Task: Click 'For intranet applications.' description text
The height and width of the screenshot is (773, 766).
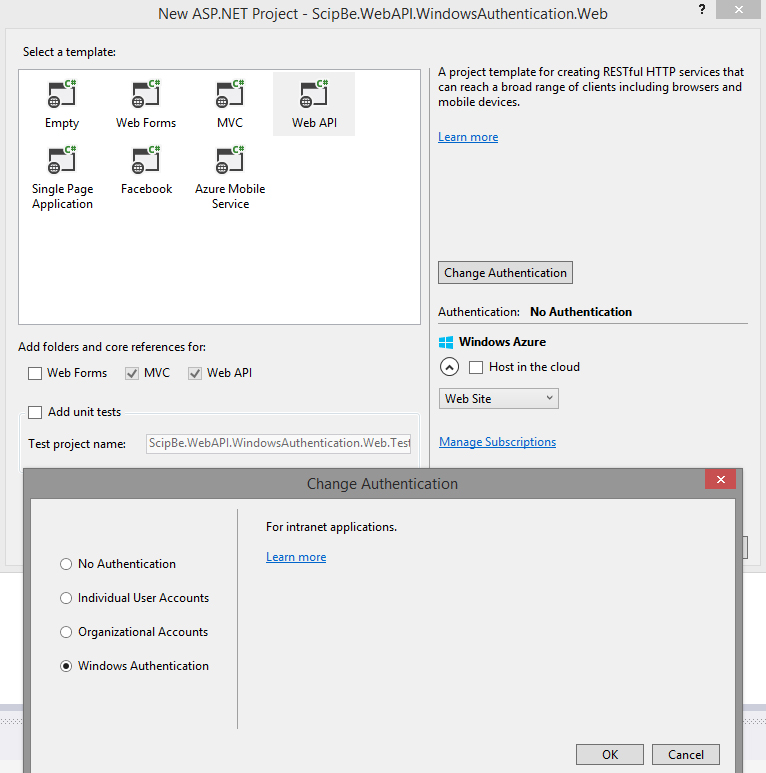Action: pos(331,527)
